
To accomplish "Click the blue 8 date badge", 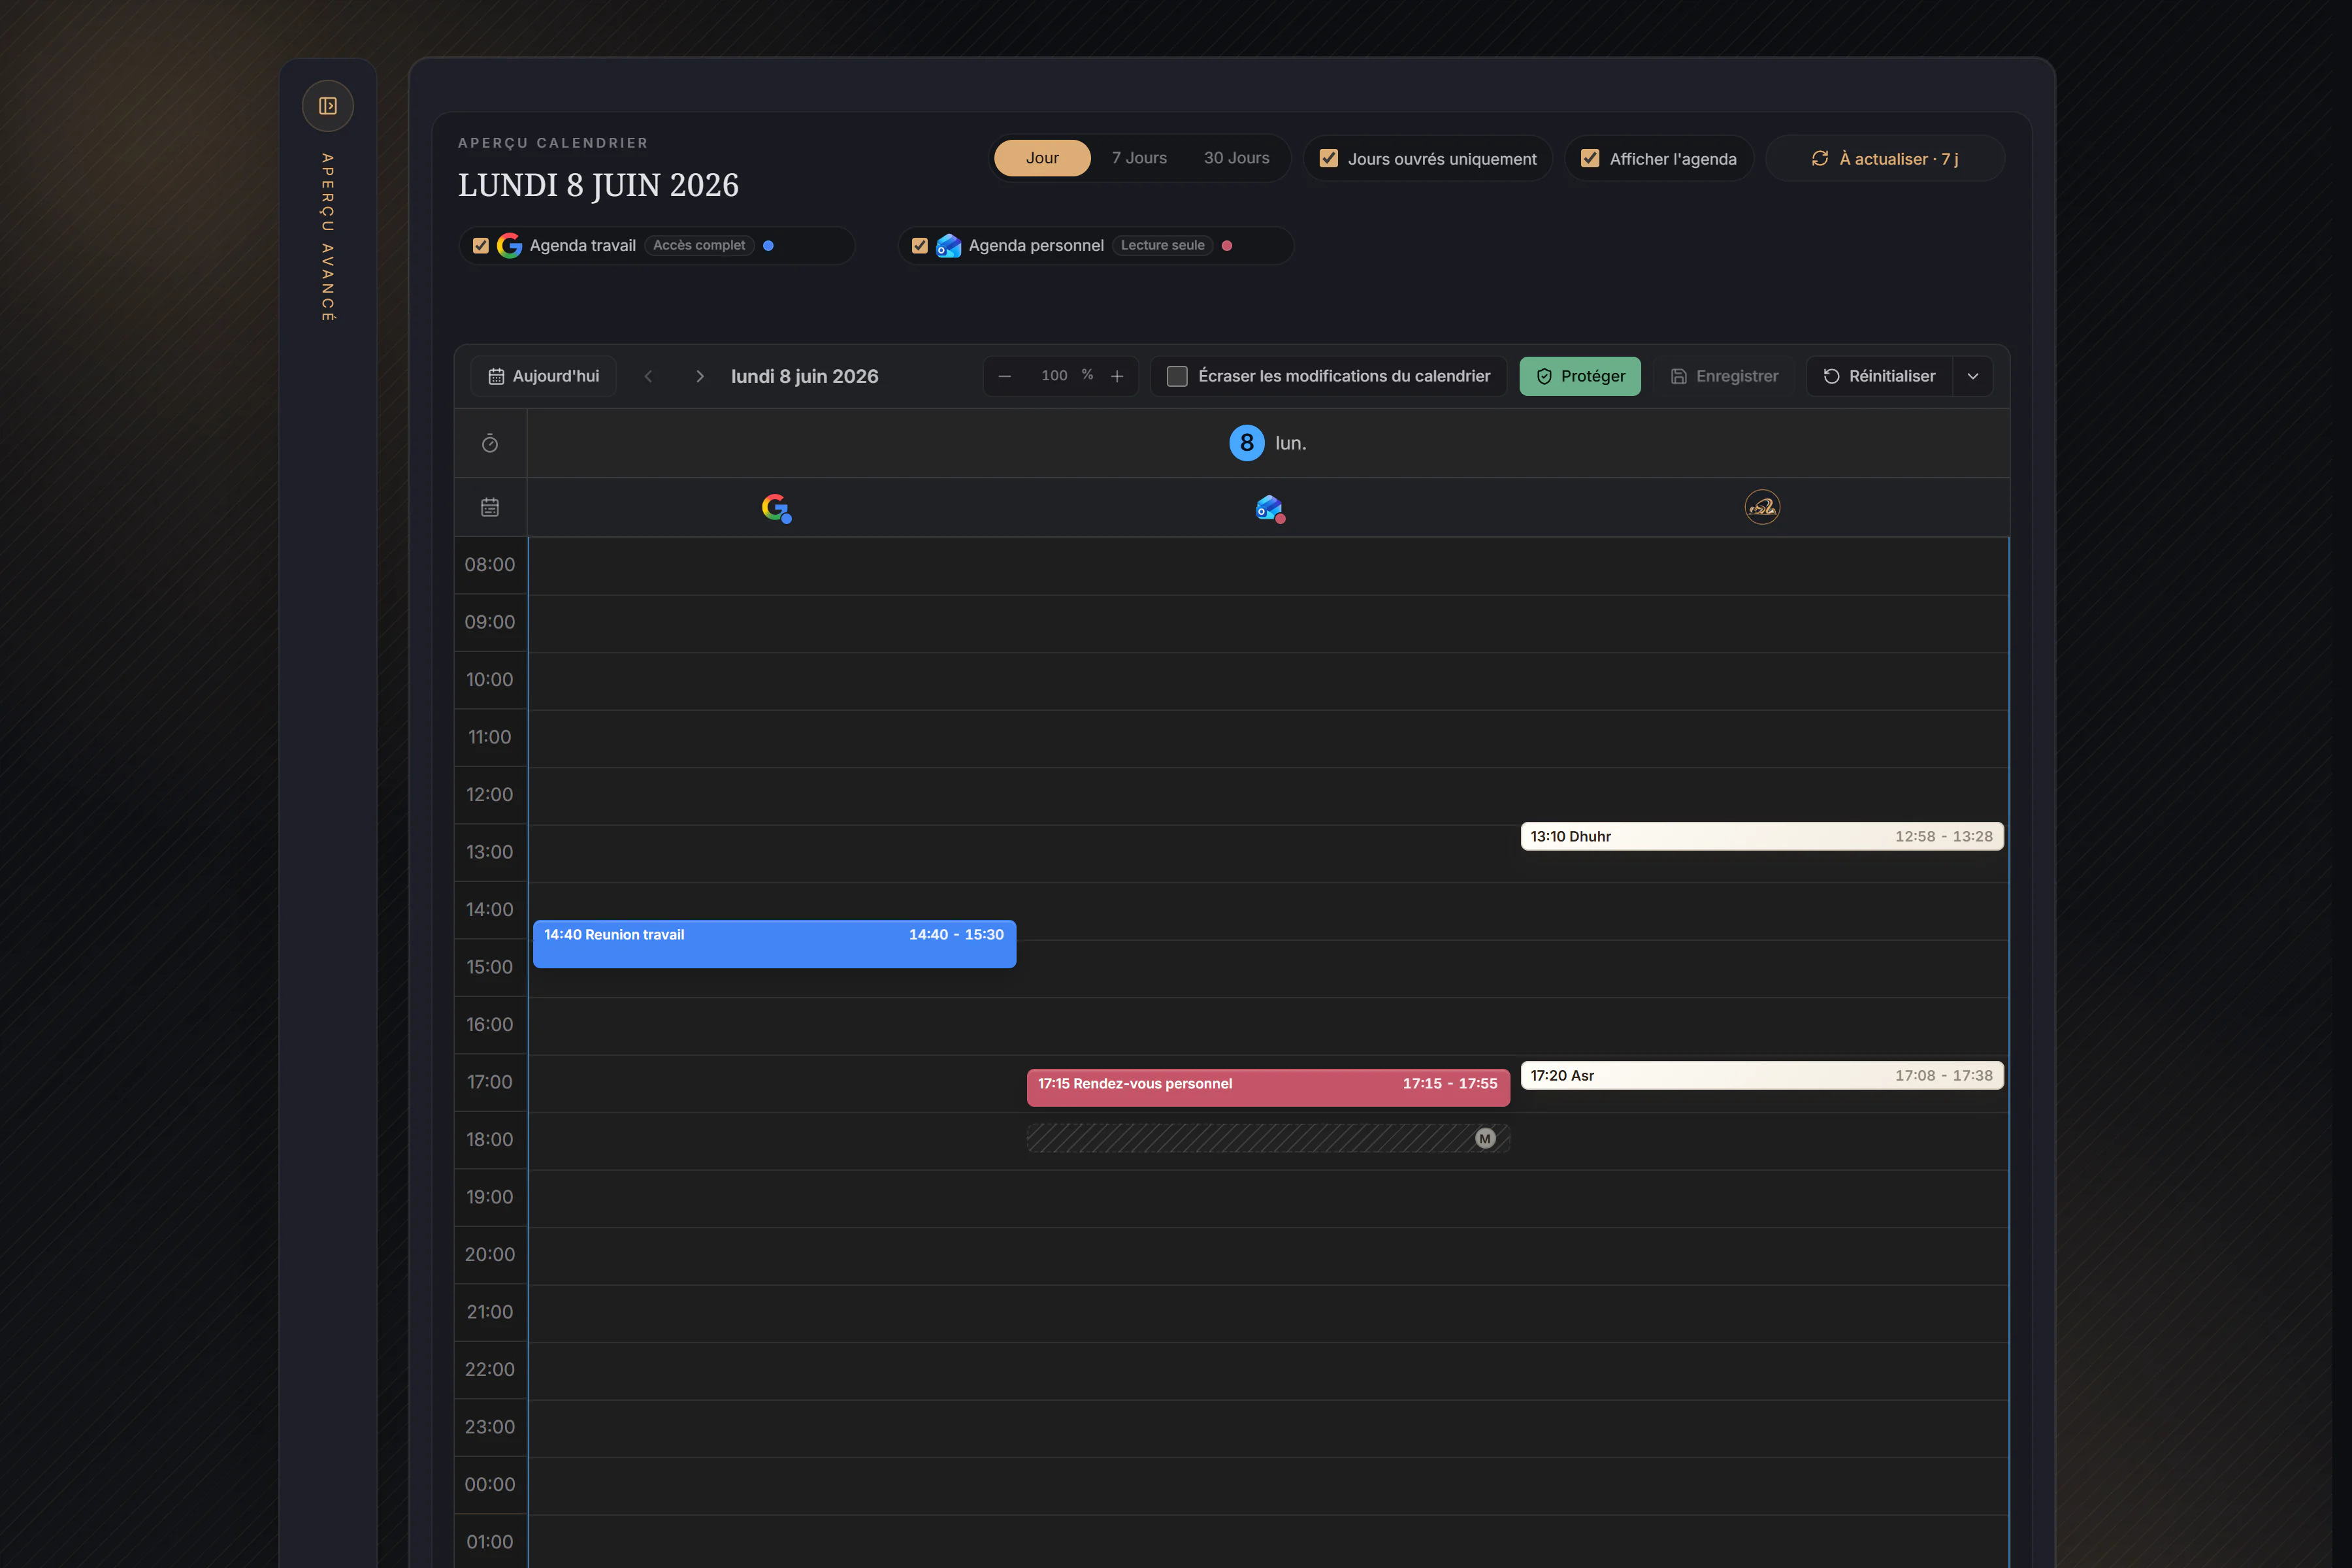I will [1246, 443].
